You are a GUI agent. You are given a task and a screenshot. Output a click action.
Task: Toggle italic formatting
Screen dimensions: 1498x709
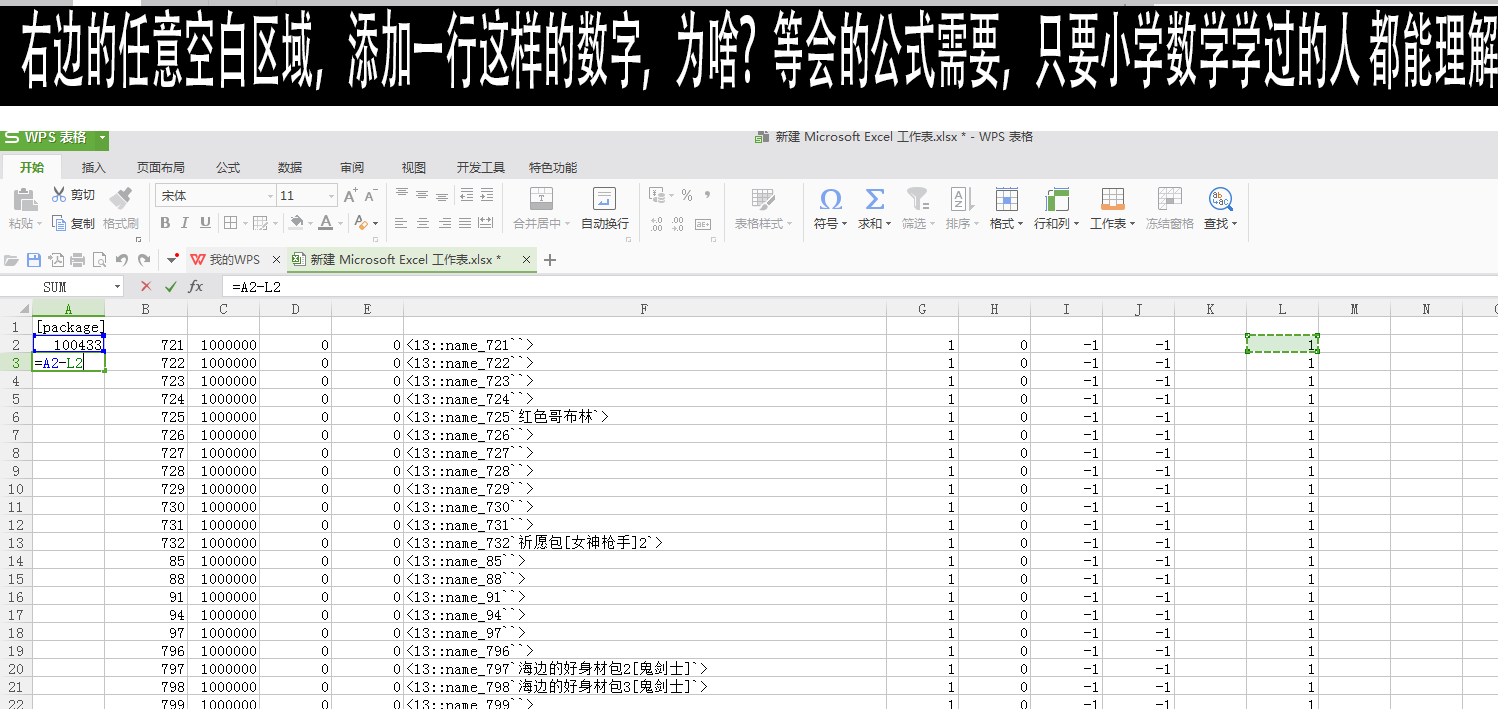(x=186, y=223)
